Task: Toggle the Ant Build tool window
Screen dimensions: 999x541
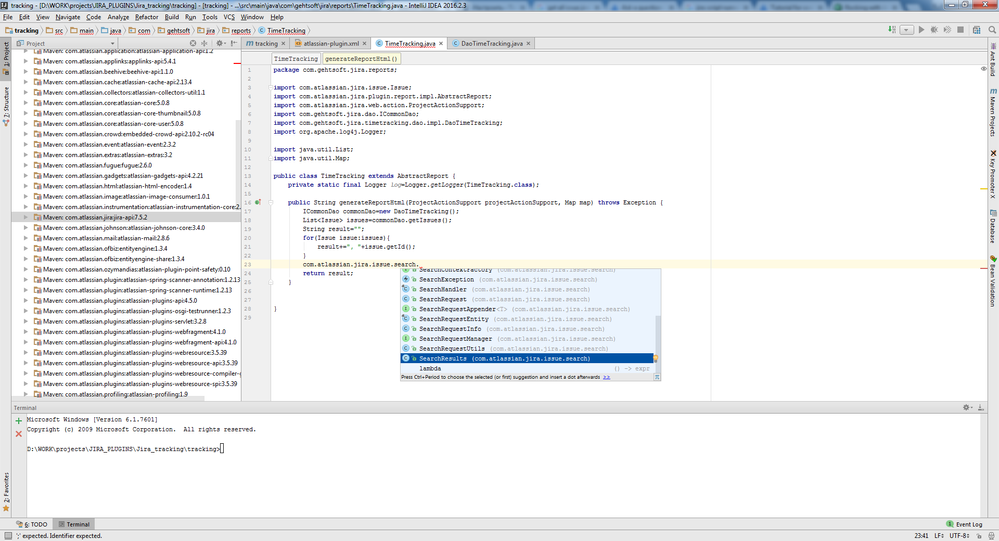Action: 993,61
